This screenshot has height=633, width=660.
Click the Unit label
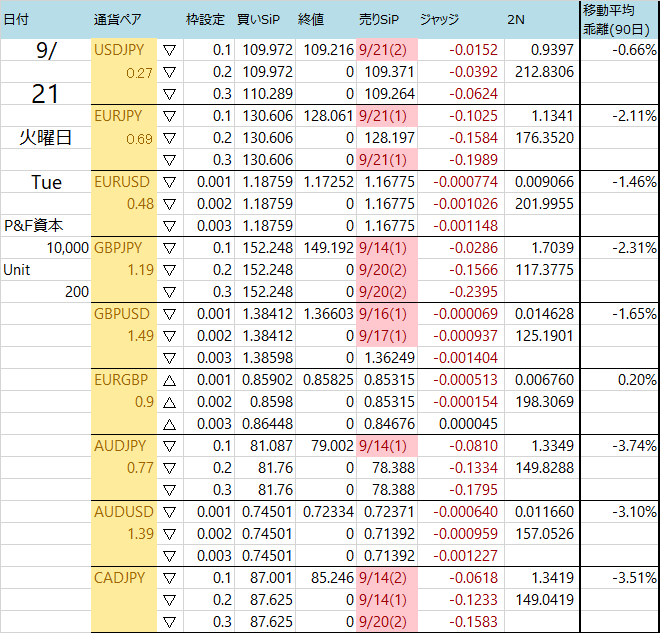17,270
